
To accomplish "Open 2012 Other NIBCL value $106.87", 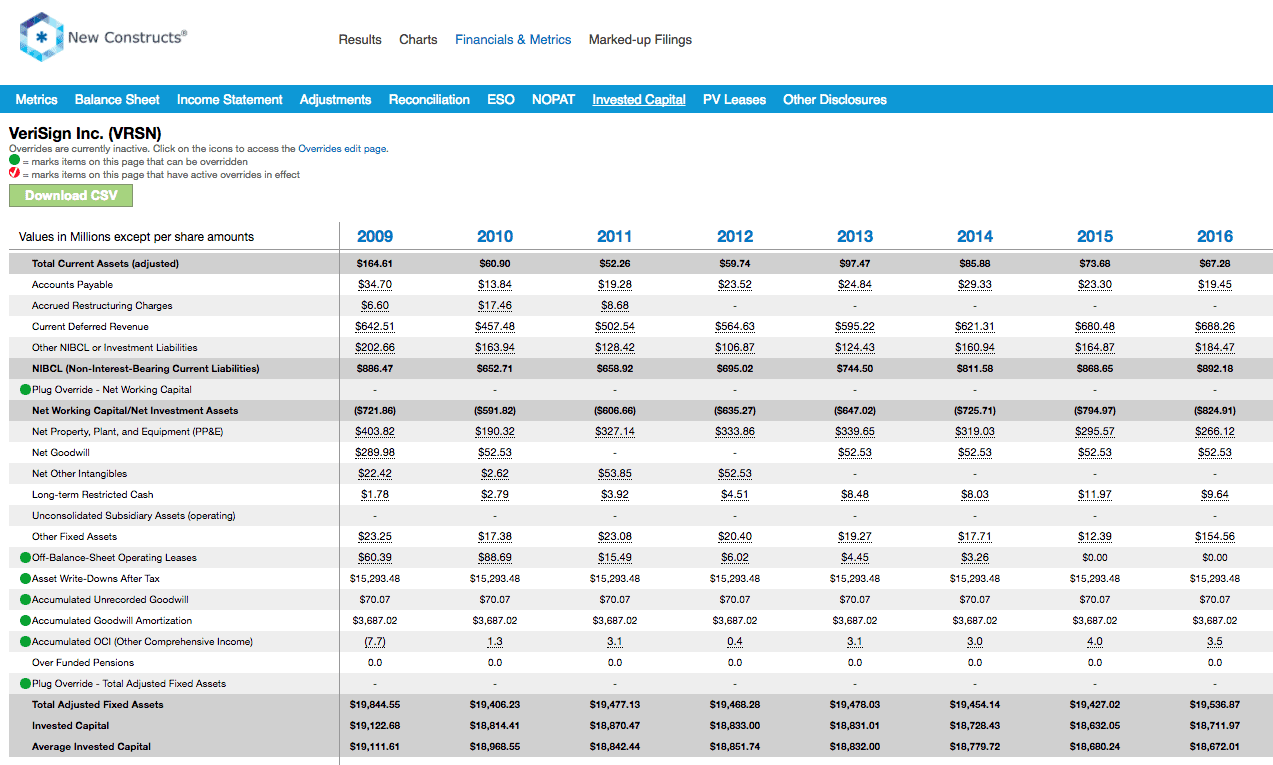I will point(735,348).
